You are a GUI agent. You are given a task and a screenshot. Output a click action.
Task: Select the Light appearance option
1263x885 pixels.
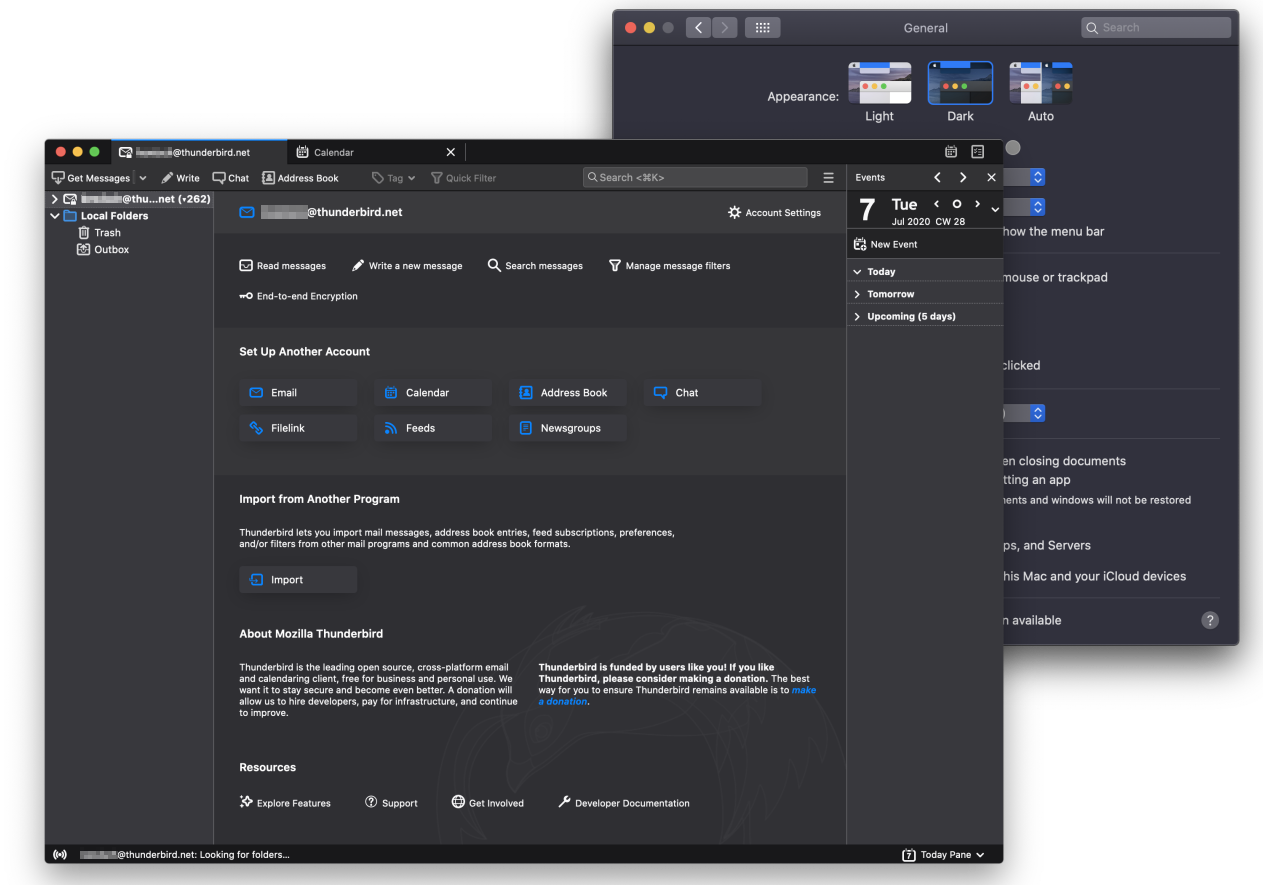point(879,84)
